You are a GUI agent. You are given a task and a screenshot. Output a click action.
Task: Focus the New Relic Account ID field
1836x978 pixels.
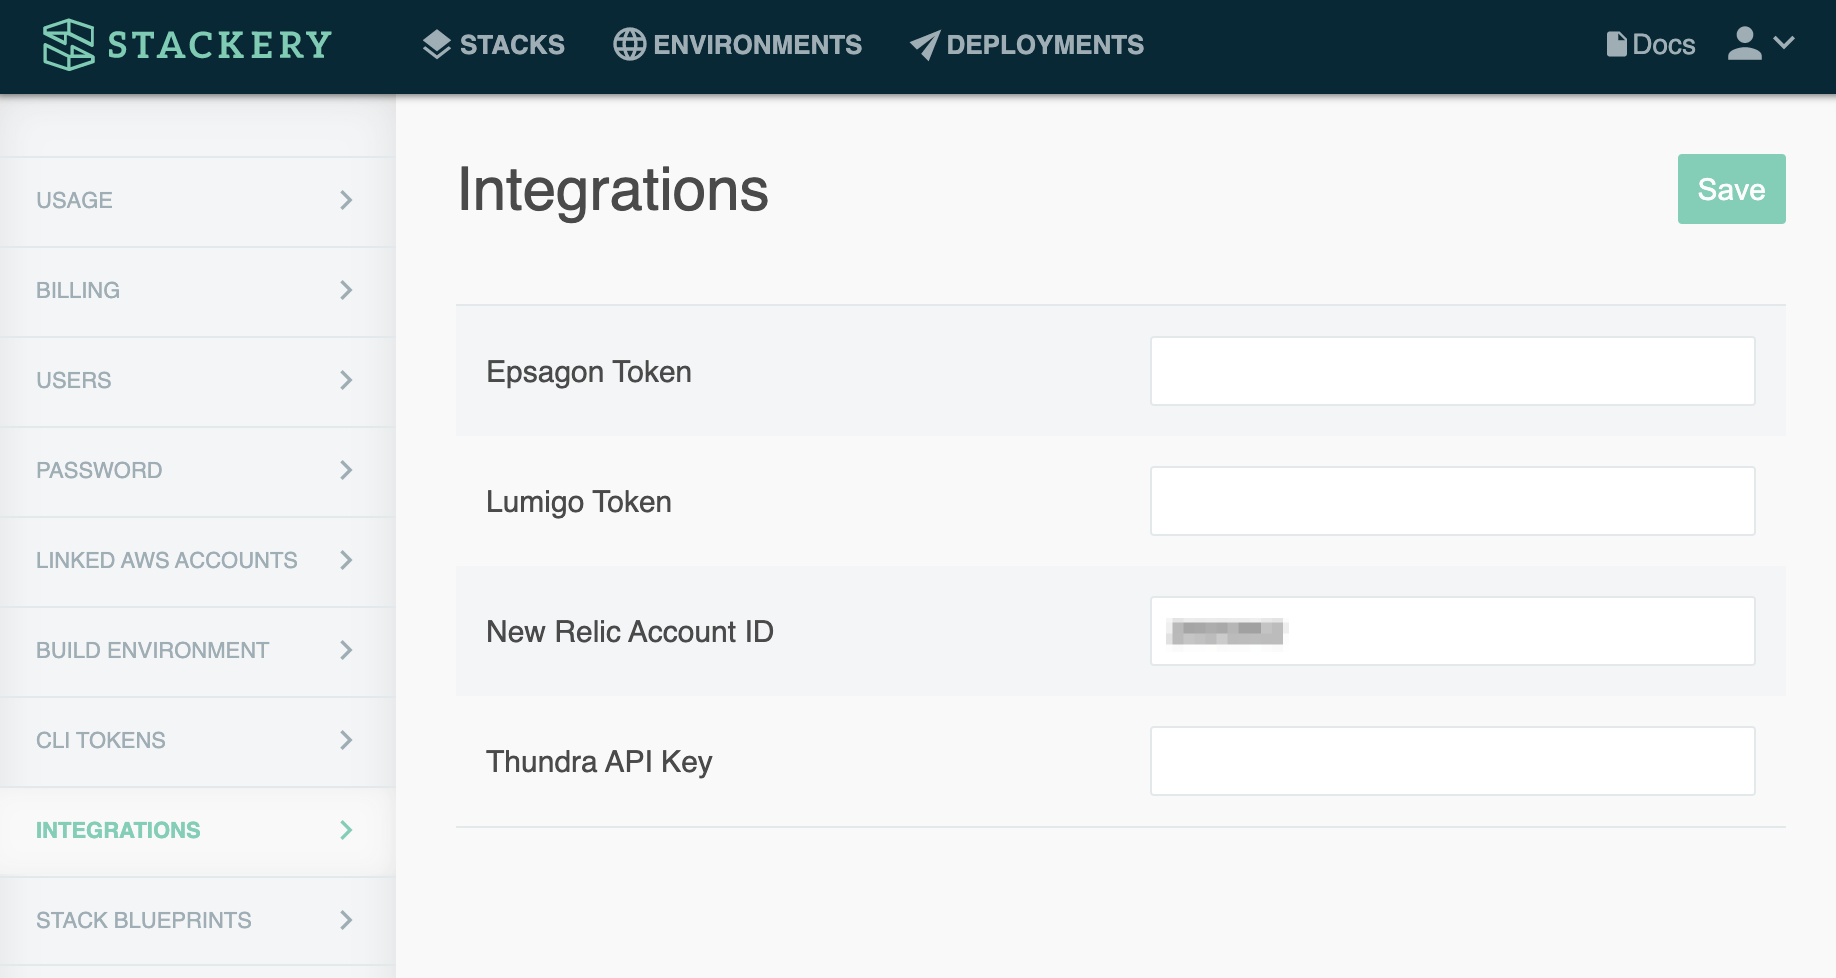coord(1452,631)
